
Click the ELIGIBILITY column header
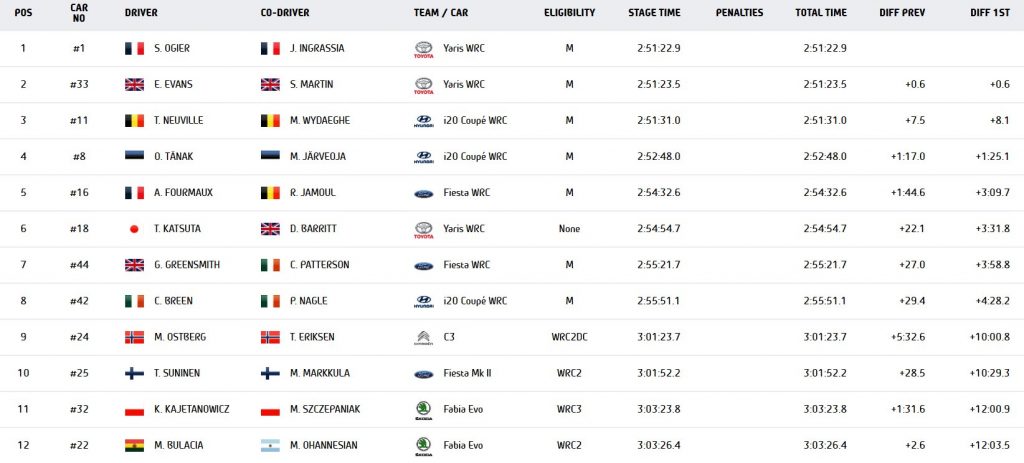tap(569, 13)
